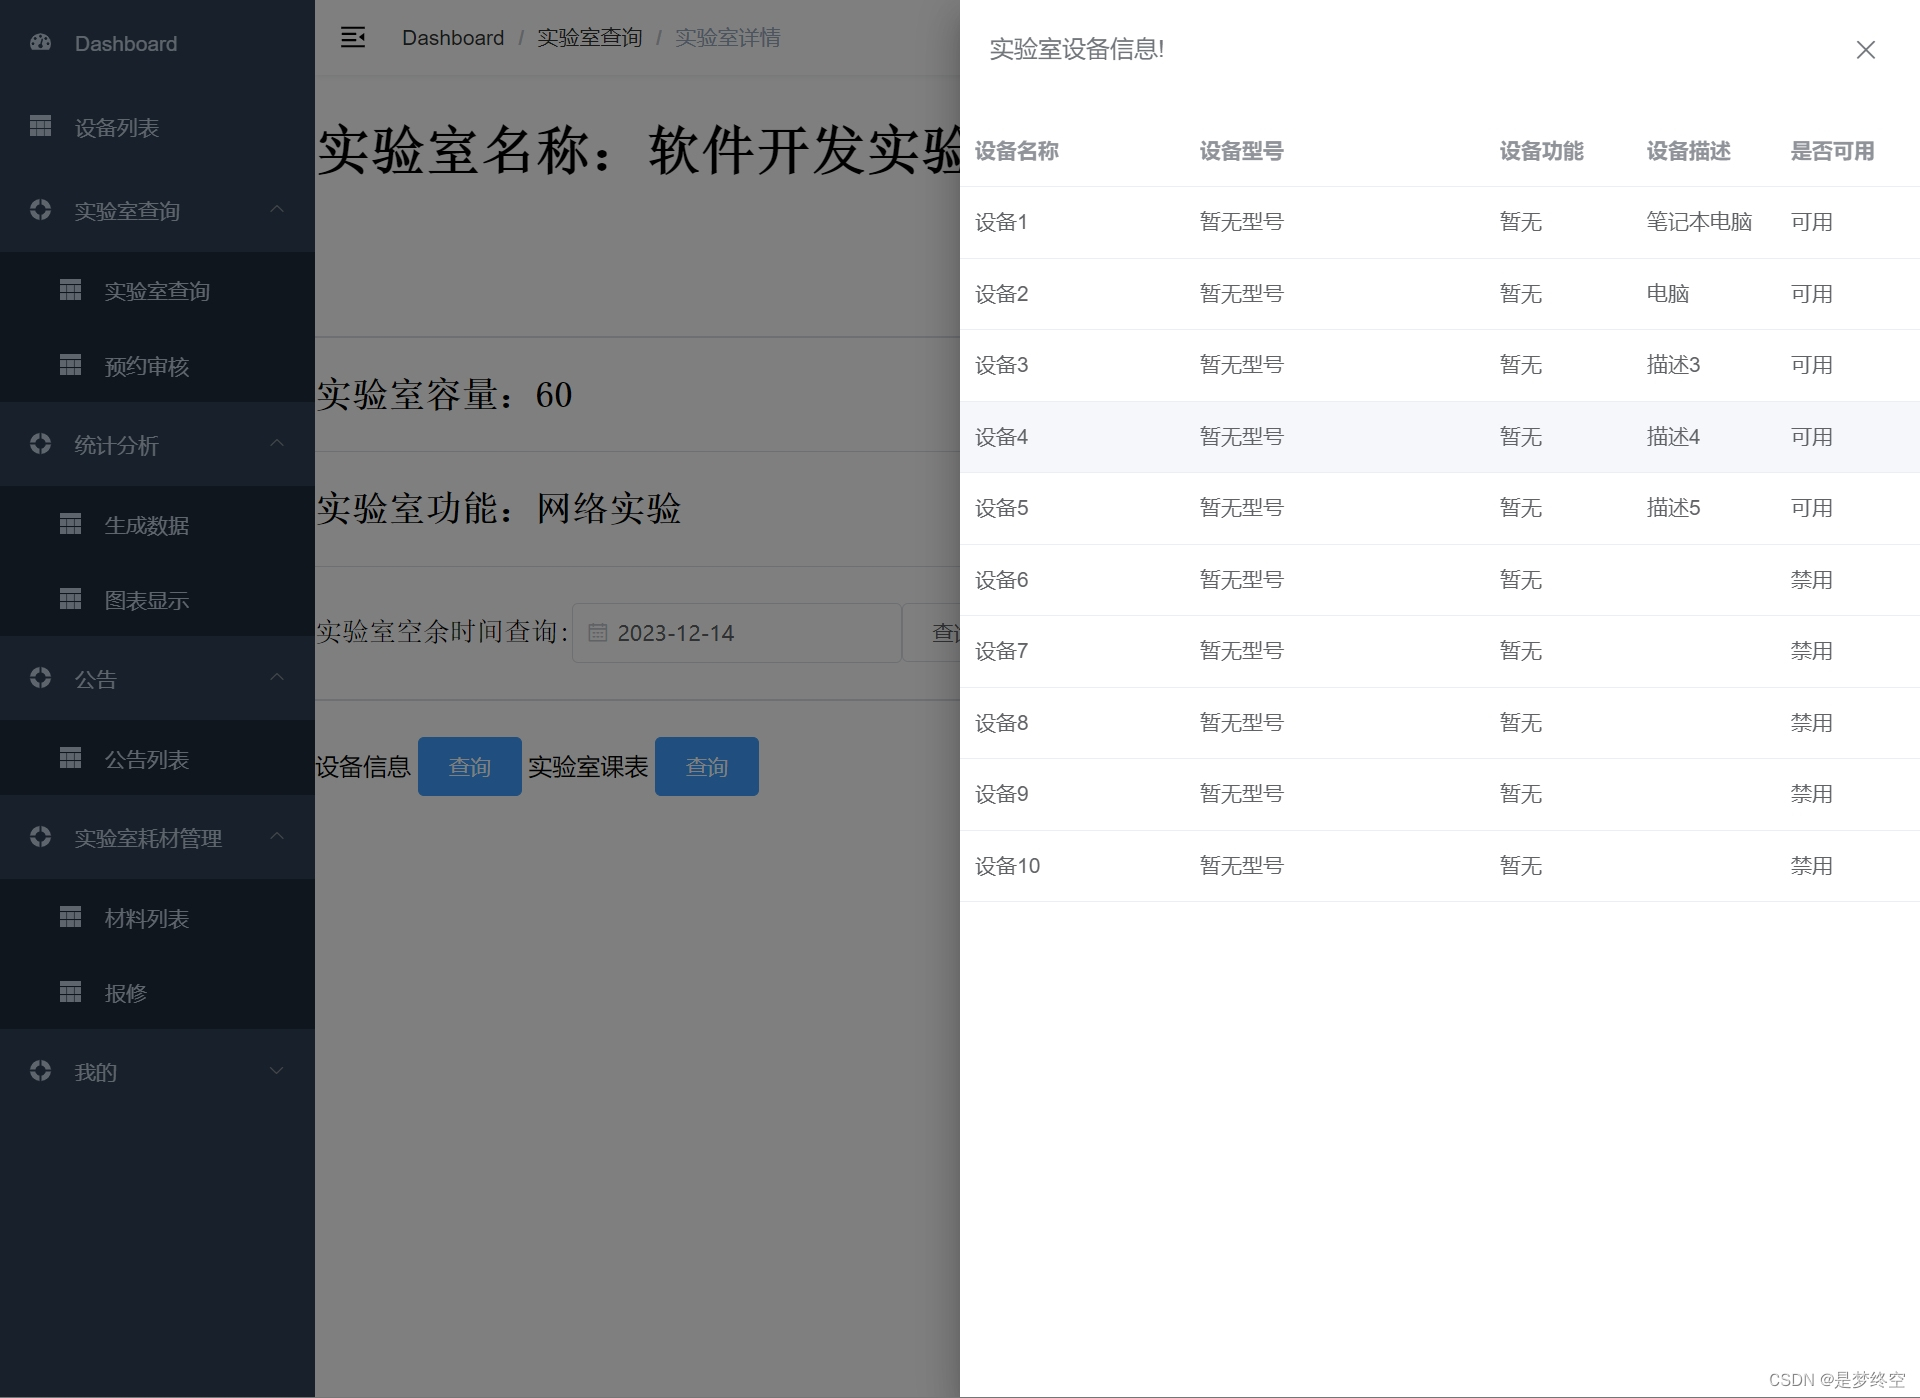
Task: Collapse the 公告 menu with its chevron
Action: click(277, 677)
